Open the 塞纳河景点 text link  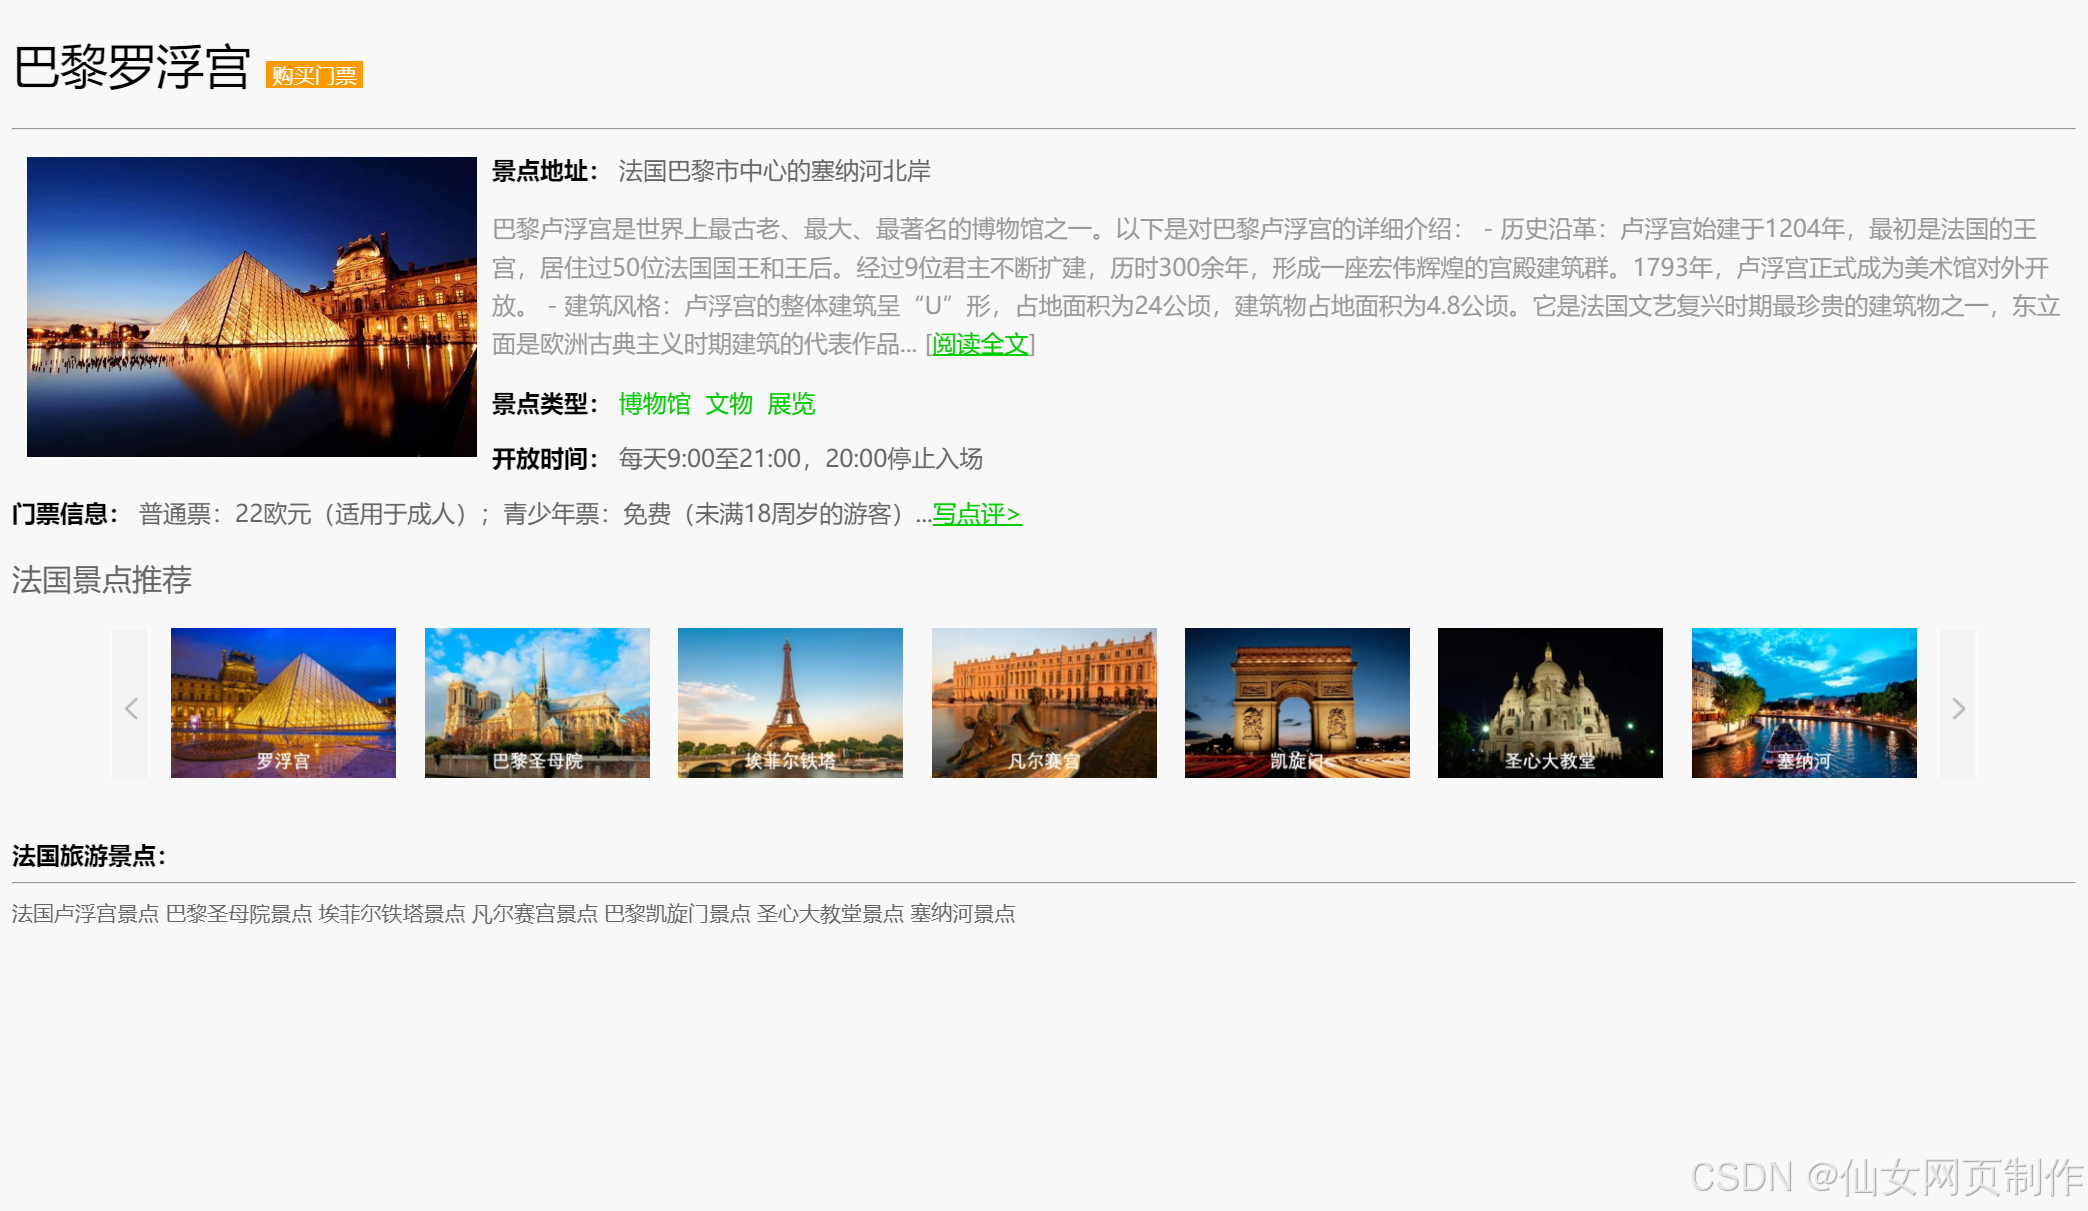pyautogui.click(x=962, y=914)
